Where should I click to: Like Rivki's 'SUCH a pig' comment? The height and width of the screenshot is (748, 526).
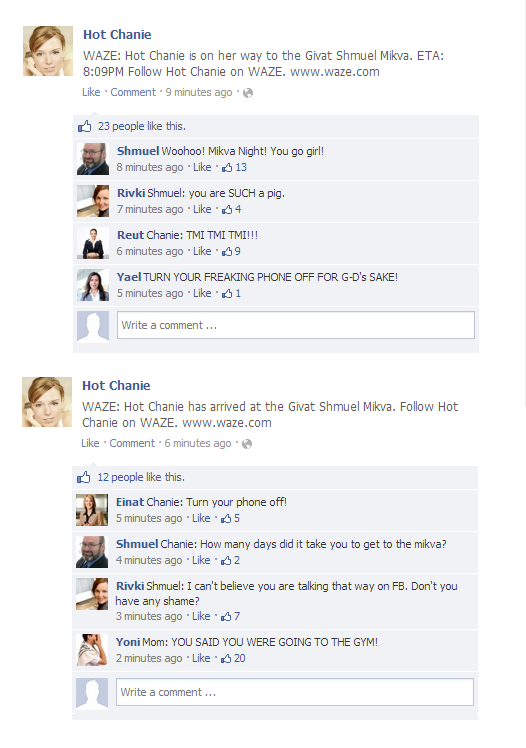click(x=202, y=209)
